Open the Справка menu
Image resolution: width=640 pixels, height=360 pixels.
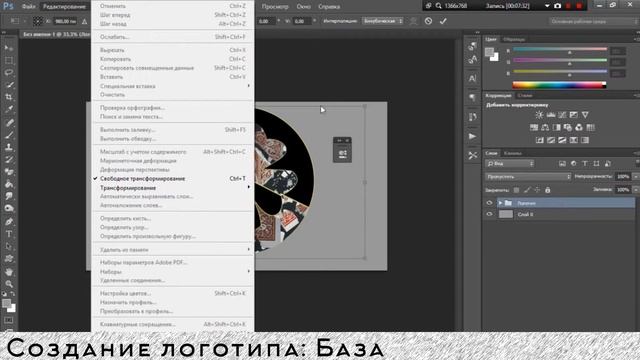tap(329, 7)
